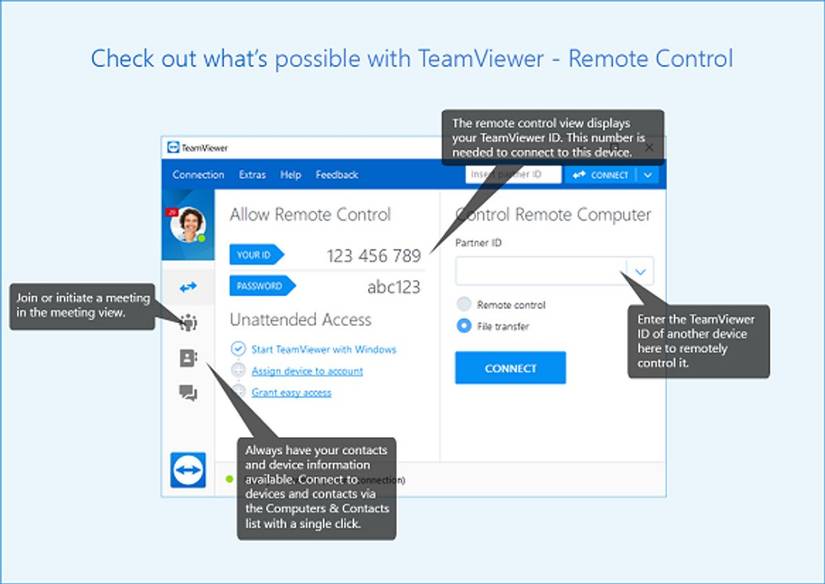Open the Computers & Contacts icon
This screenshot has width=825, height=584.
(x=189, y=359)
